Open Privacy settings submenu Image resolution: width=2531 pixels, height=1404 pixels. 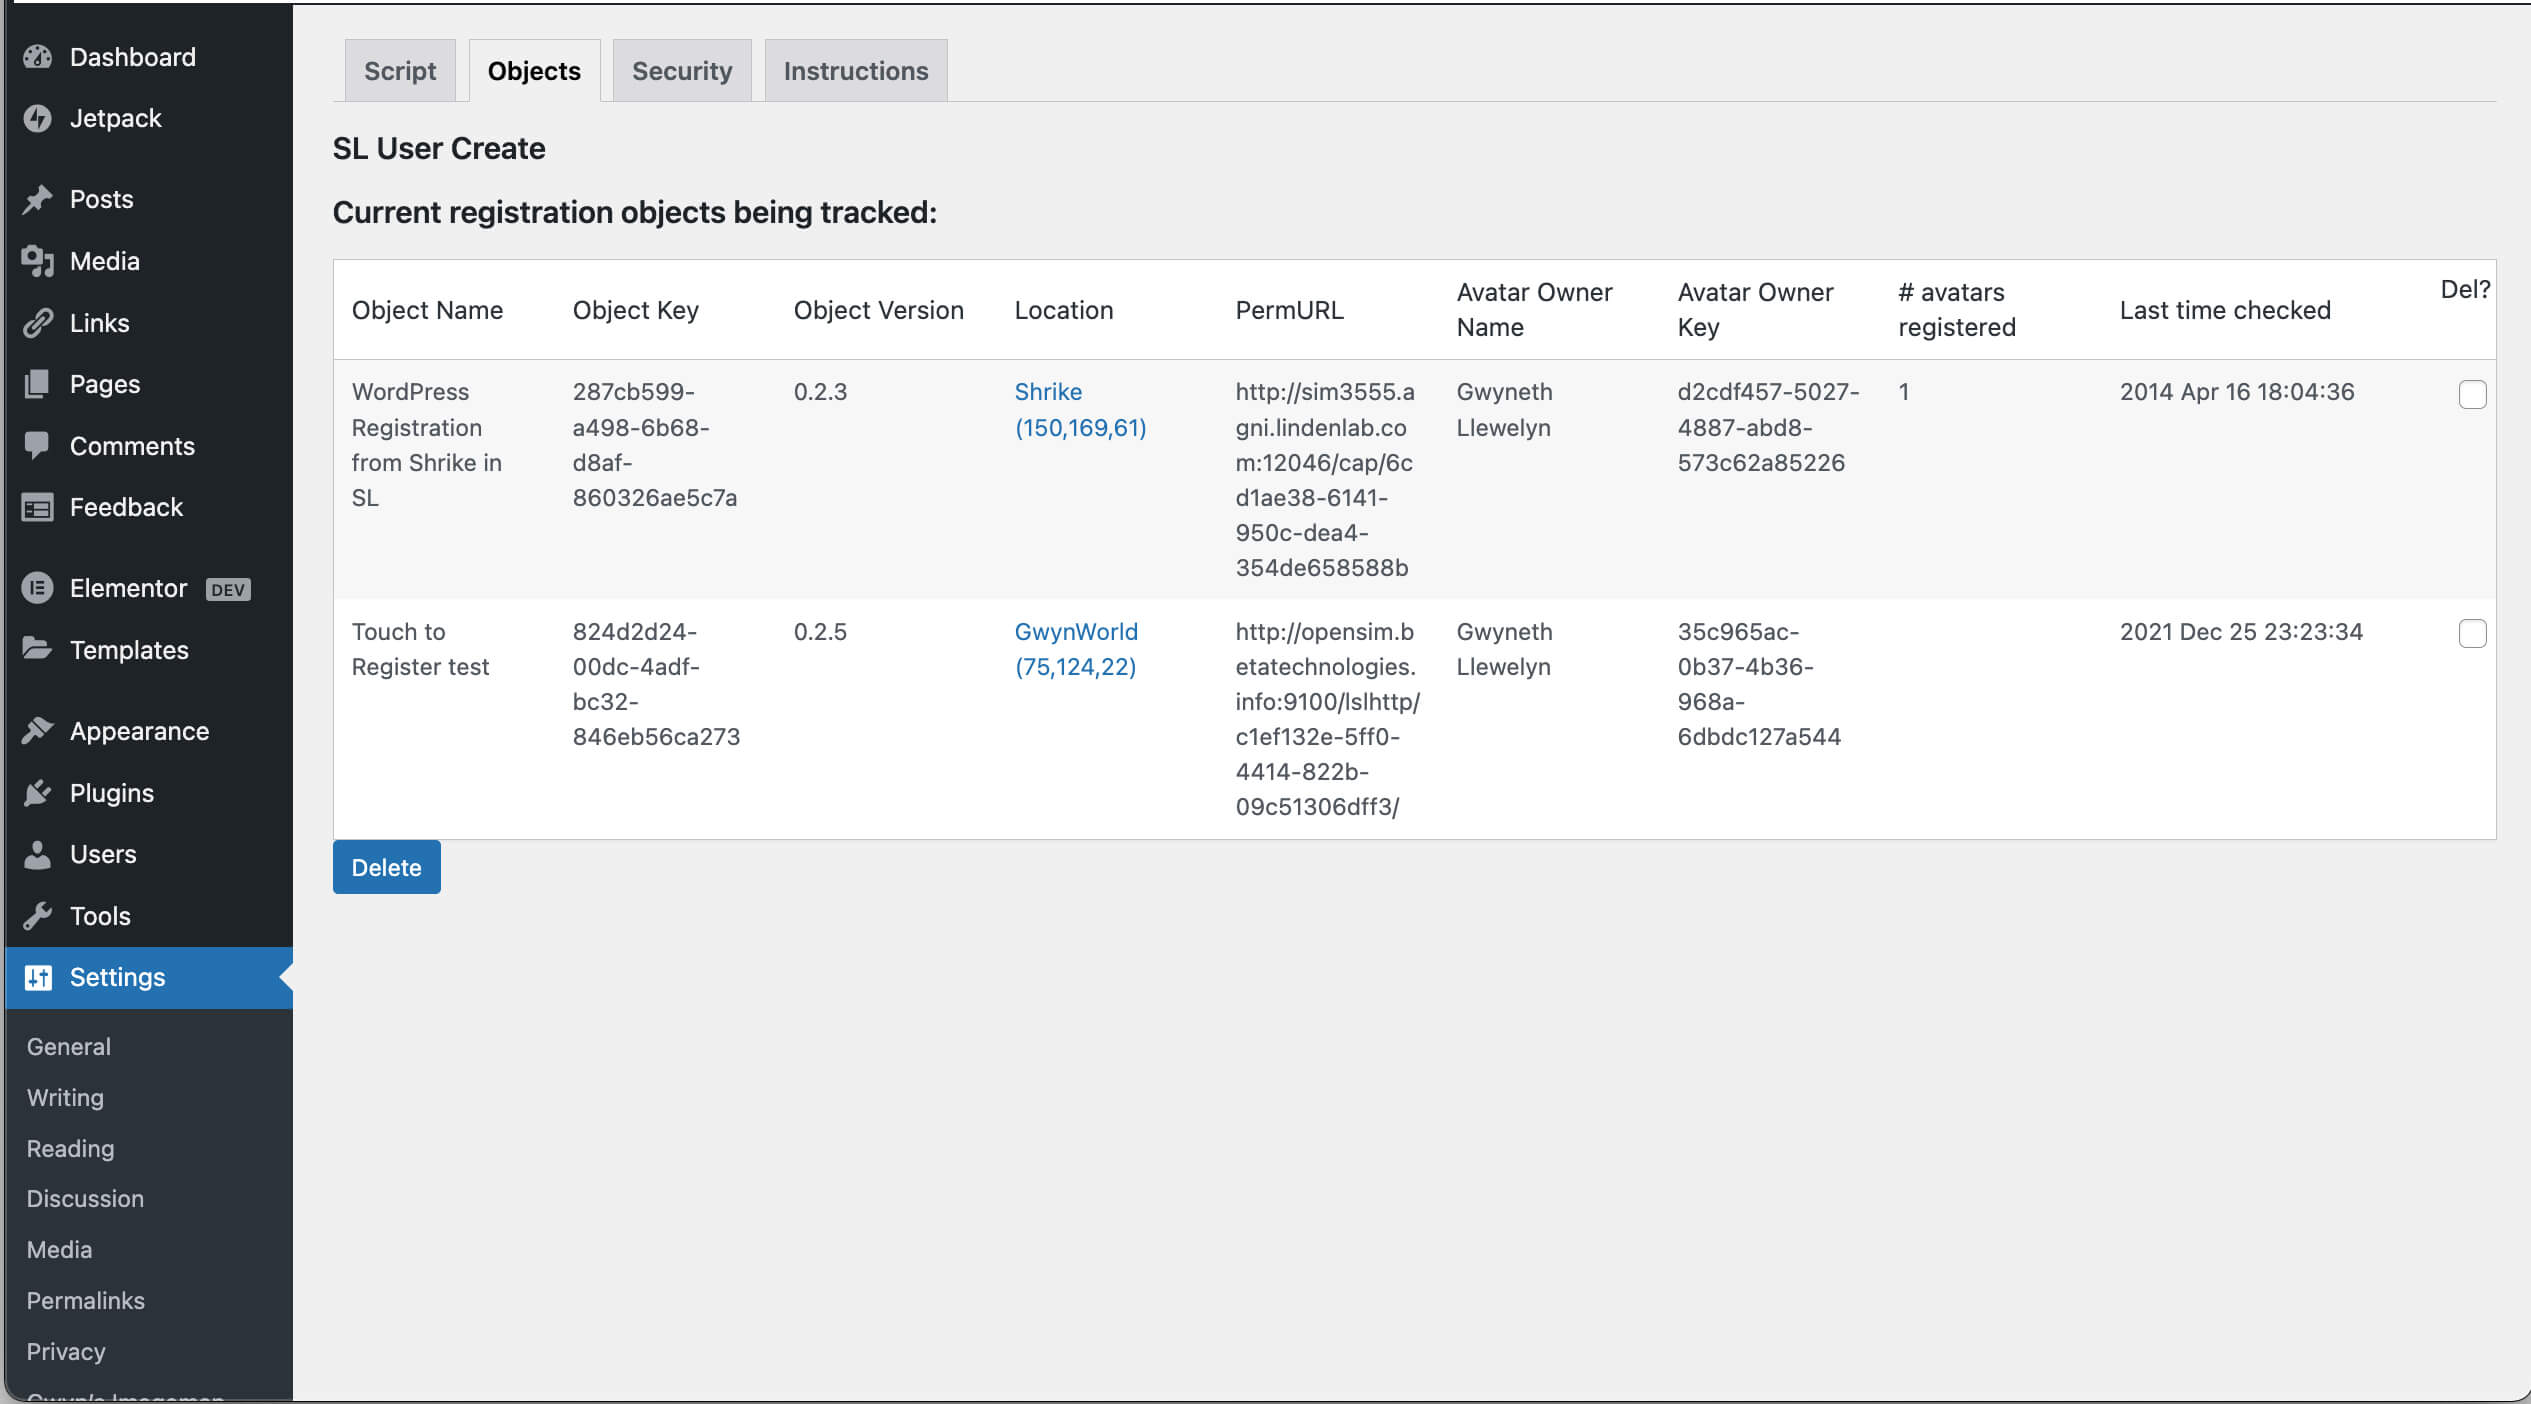tap(66, 1351)
